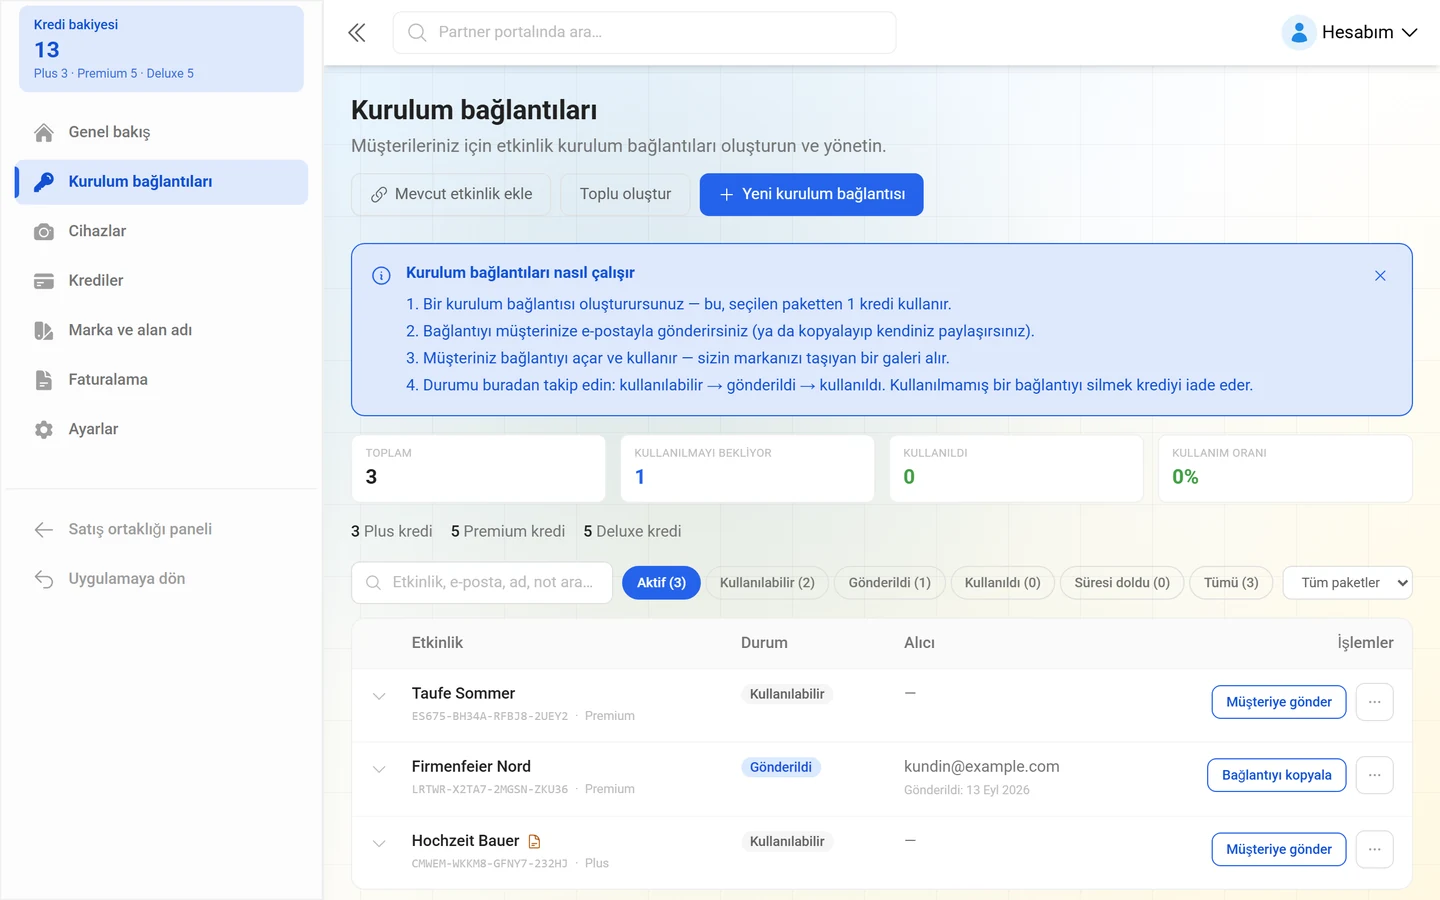Open the Tüm paketler dropdown
Image resolution: width=1440 pixels, height=900 pixels.
(x=1347, y=583)
